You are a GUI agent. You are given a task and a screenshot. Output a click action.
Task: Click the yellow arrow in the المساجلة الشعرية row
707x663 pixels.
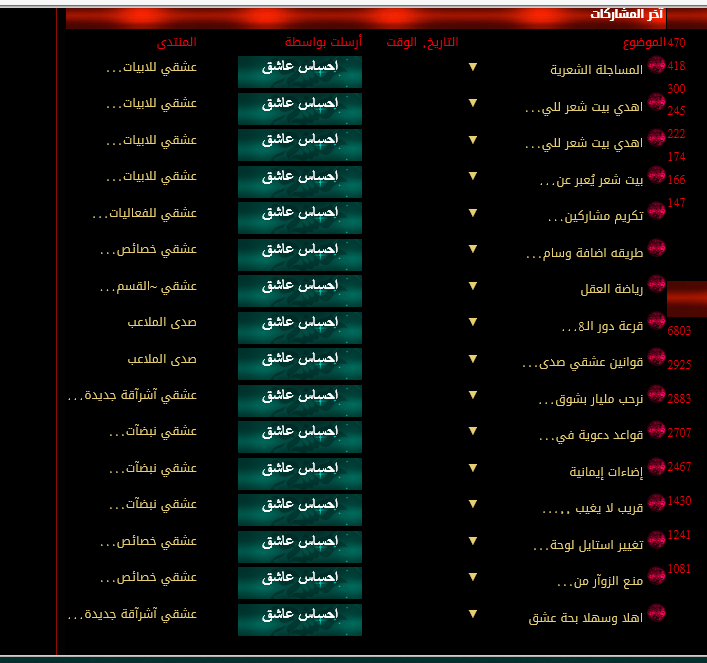coord(473,67)
